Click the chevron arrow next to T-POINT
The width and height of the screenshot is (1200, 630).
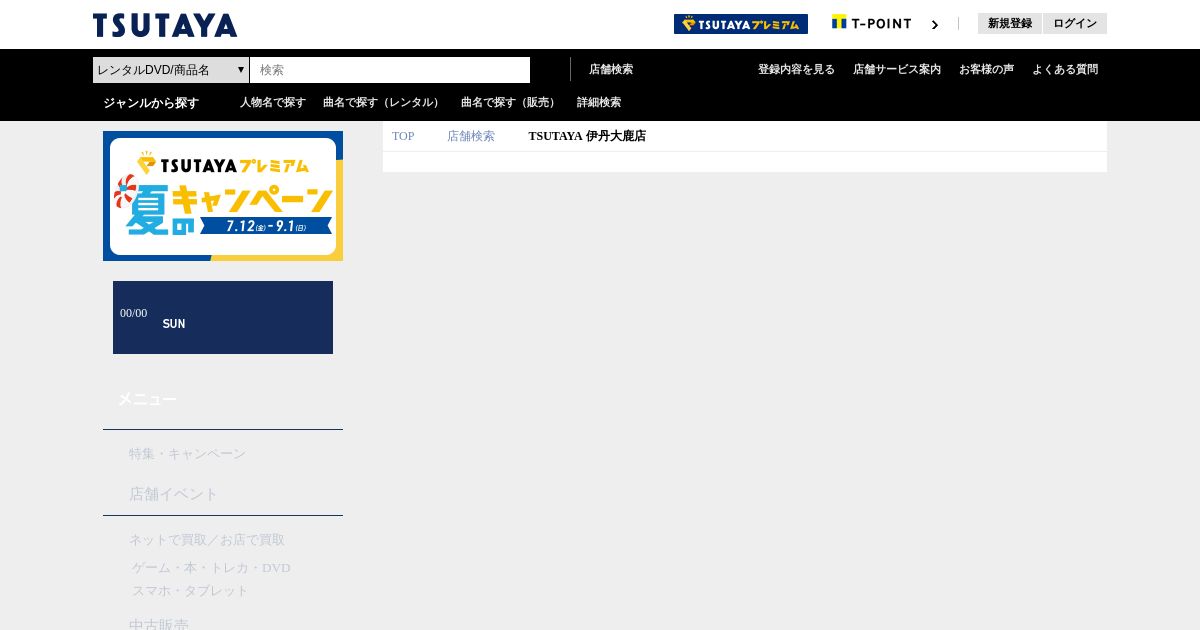pyautogui.click(x=935, y=24)
